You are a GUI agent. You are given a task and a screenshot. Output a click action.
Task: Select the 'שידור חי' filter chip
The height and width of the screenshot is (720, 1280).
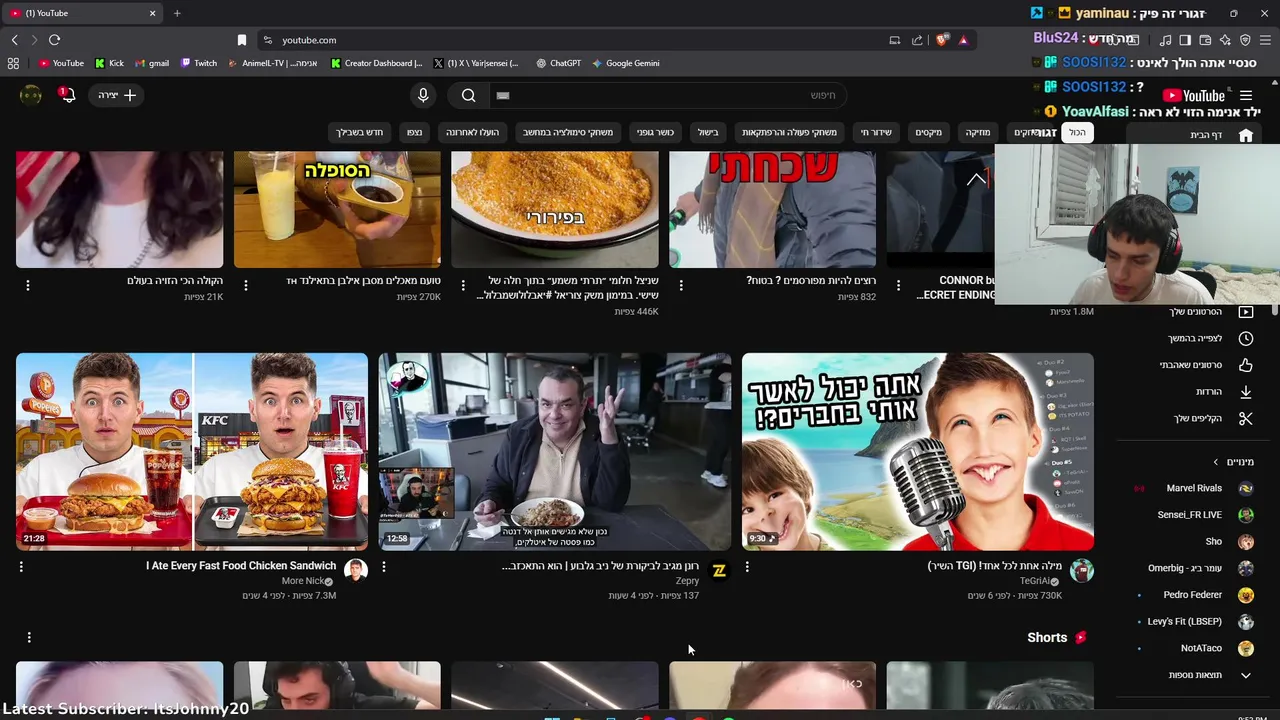click(876, 132)
